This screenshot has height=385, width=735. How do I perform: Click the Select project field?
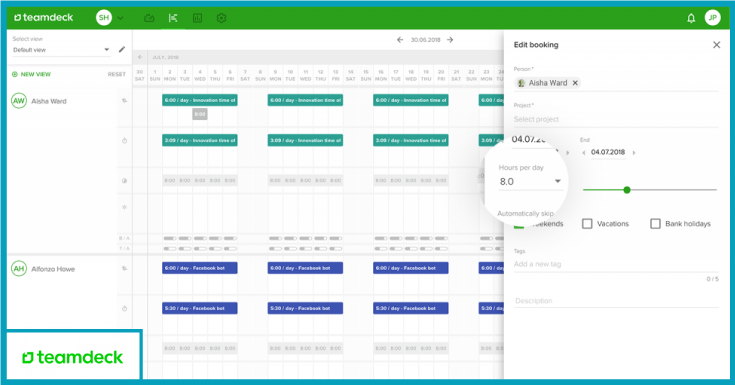click(x=616, y=119)
